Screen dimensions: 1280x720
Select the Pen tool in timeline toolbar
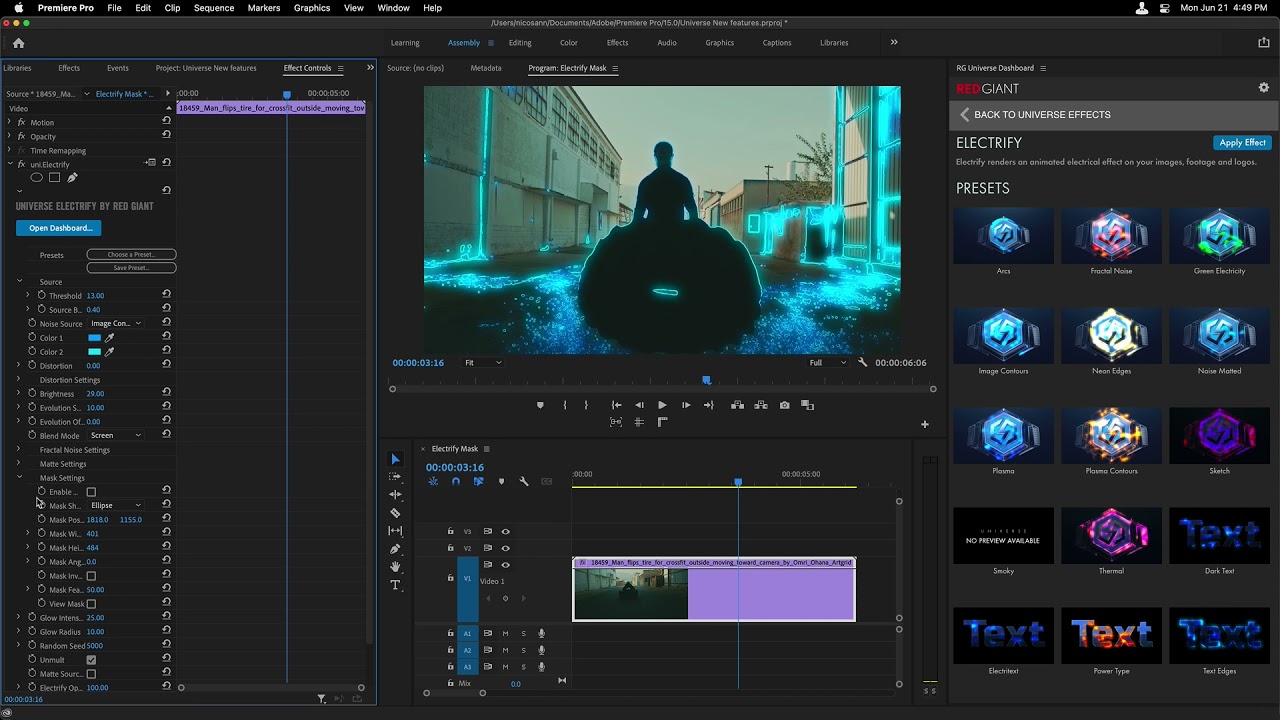(395, 549)
